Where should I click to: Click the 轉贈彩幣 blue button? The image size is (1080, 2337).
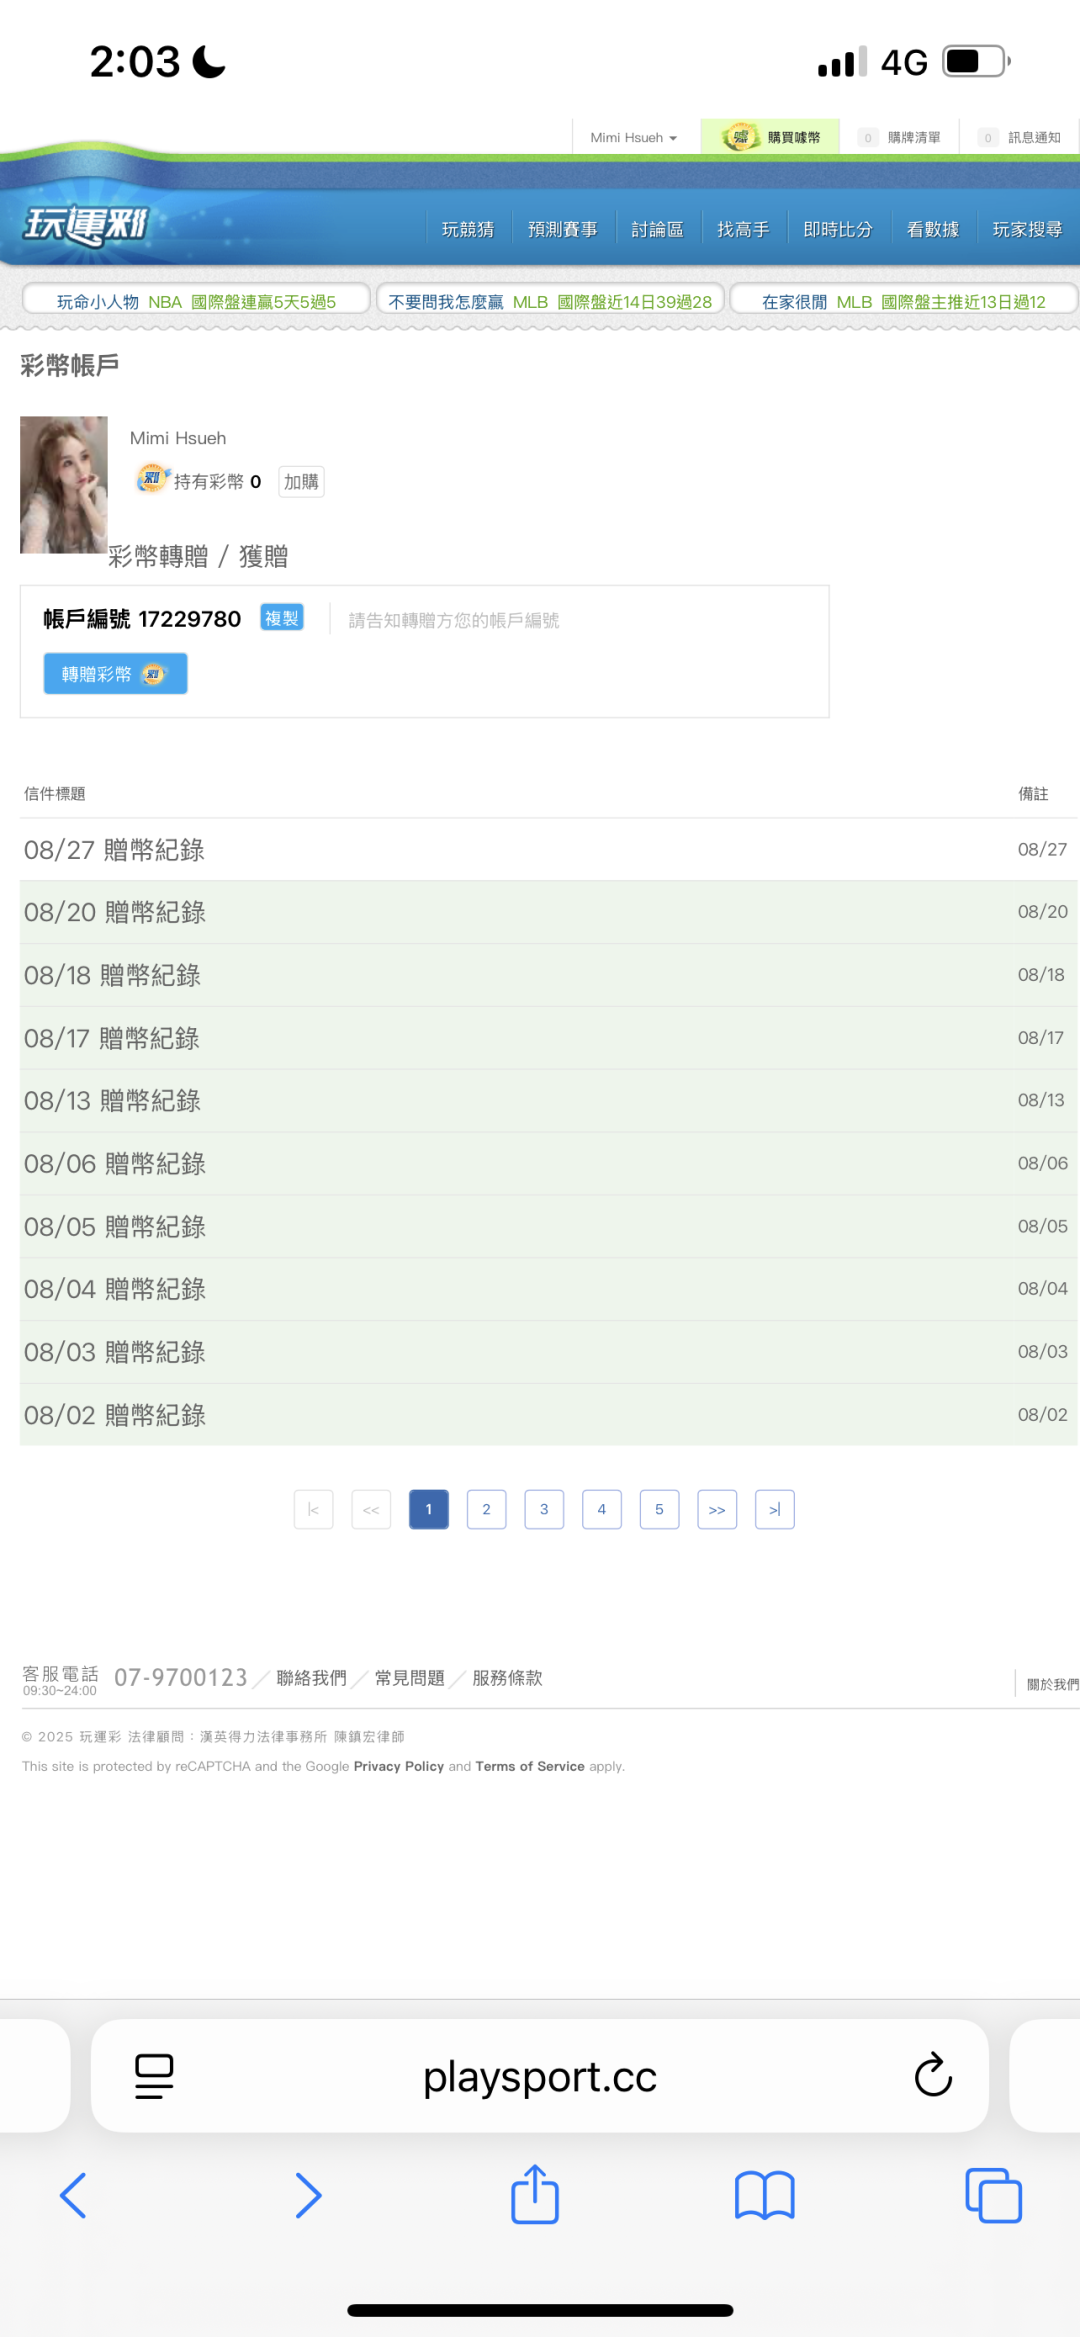click(x=115, y=674)
